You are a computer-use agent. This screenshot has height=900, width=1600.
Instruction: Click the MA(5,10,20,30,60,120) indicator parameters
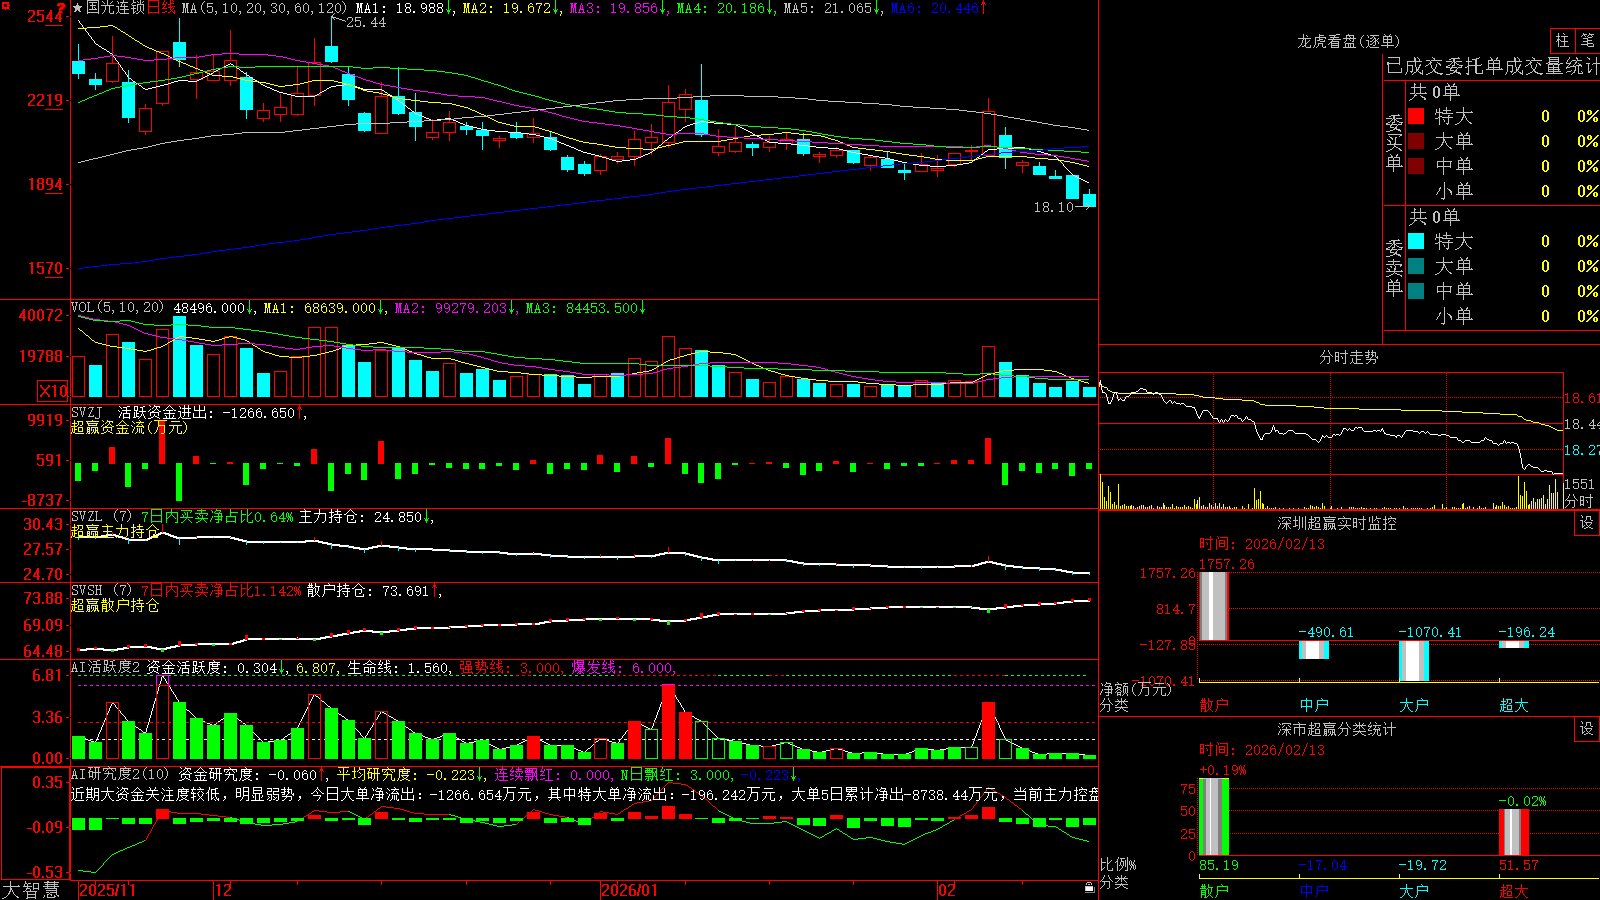[265, 8]
